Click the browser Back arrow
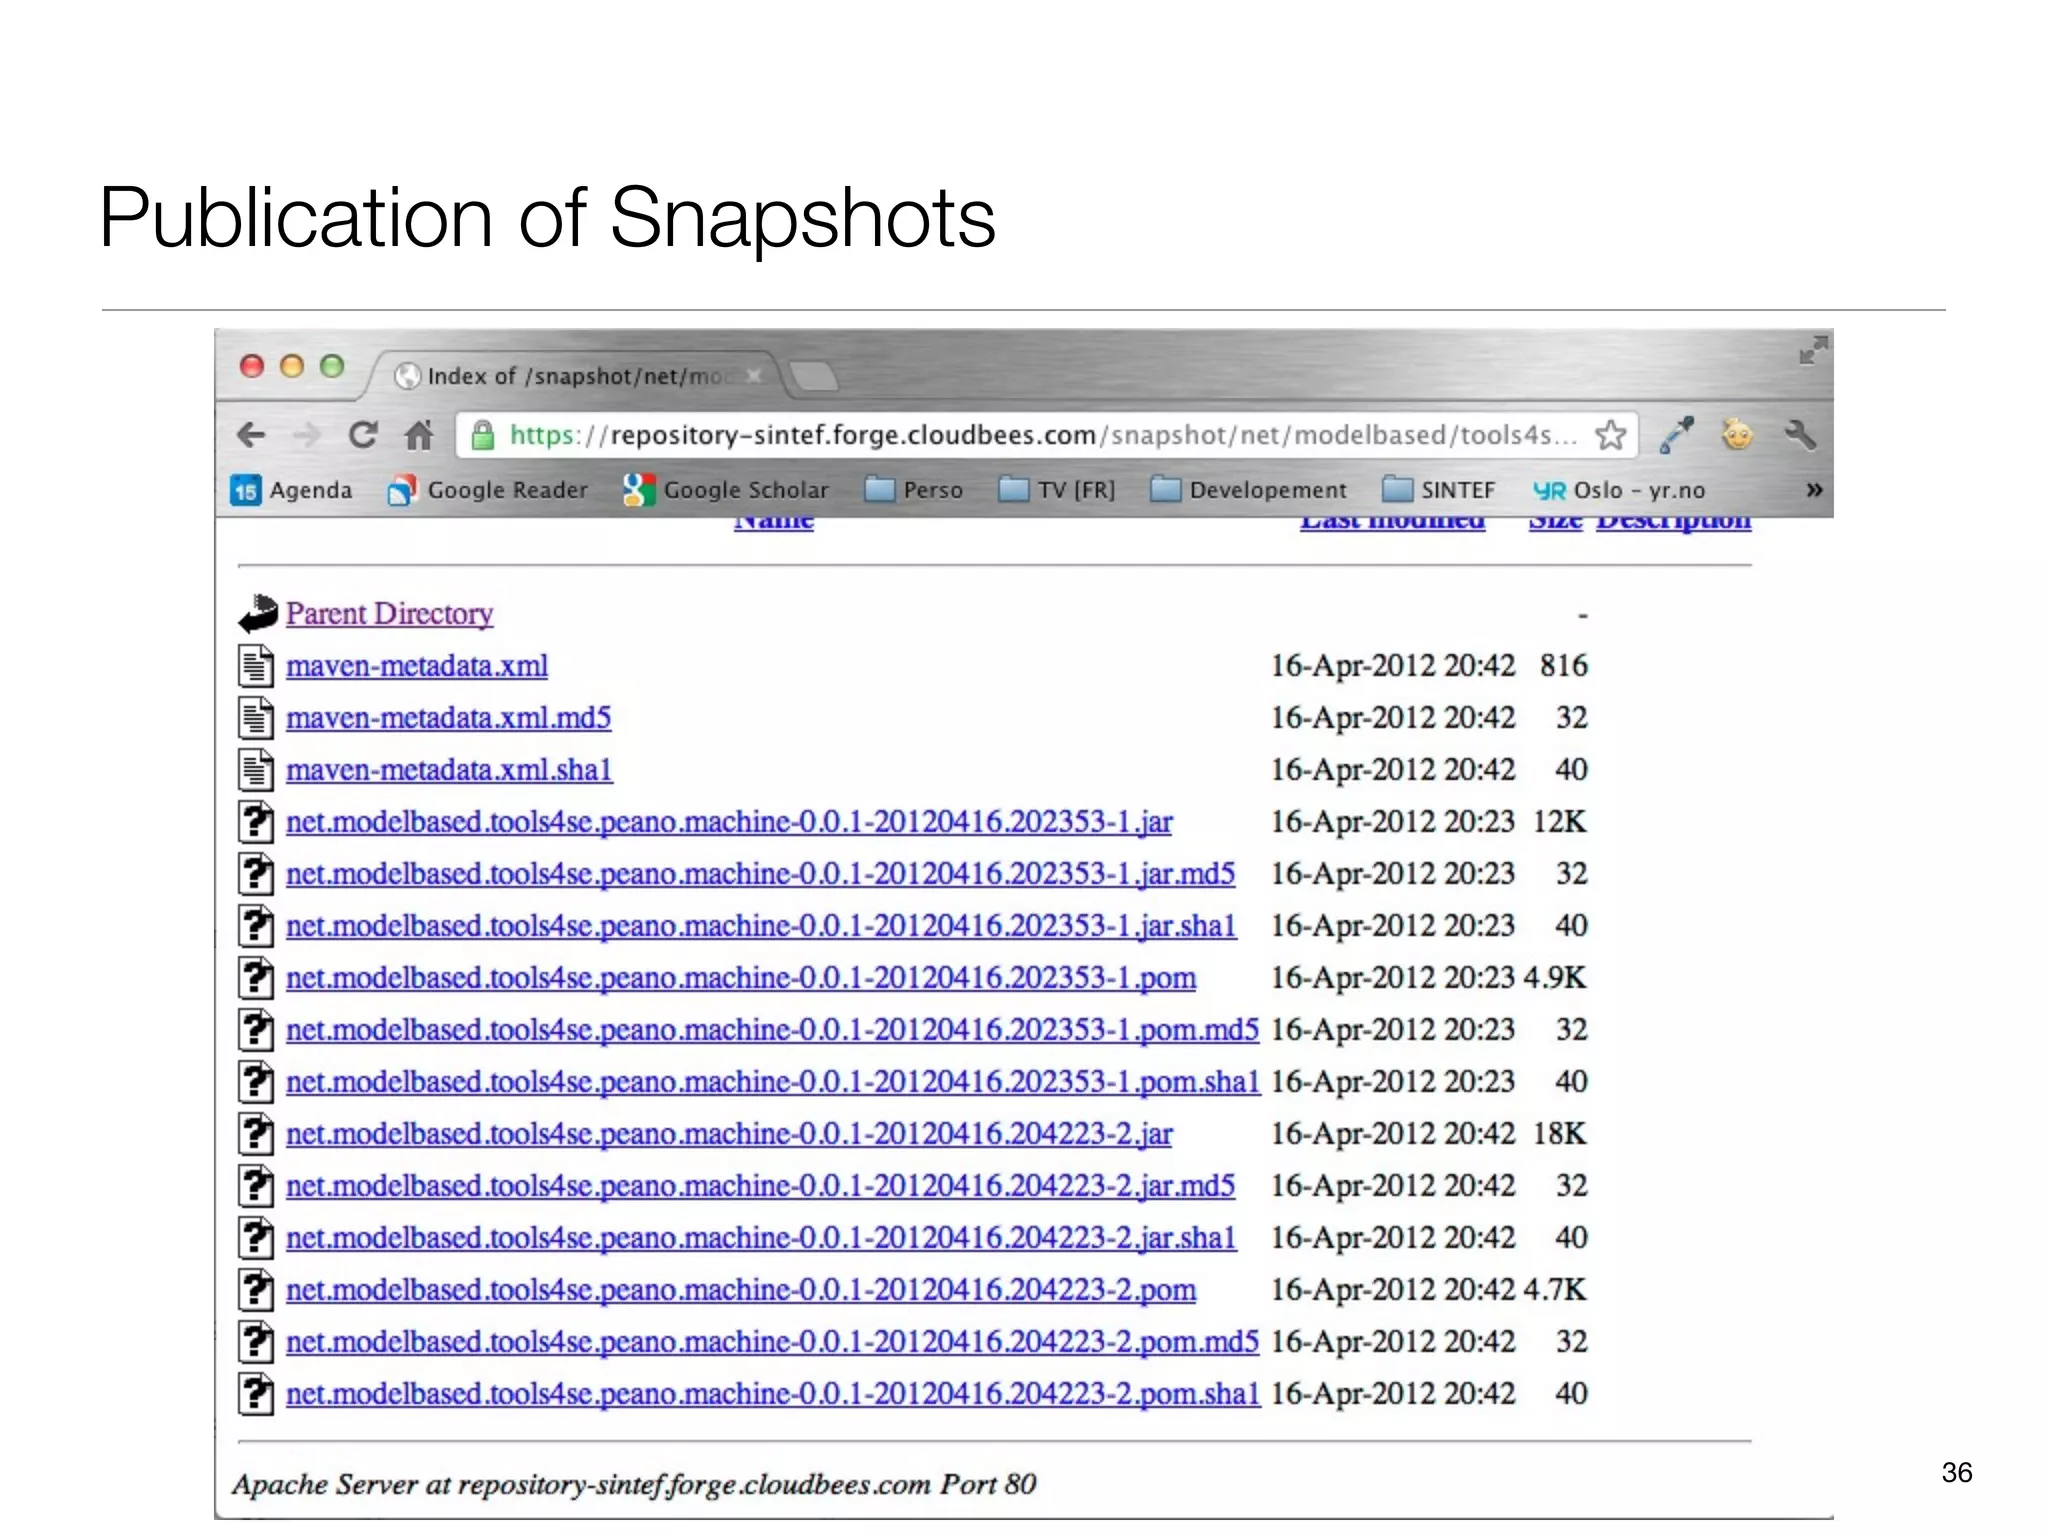The image size is (2048, 1536). pyautogui.click(x=251, y=435)
